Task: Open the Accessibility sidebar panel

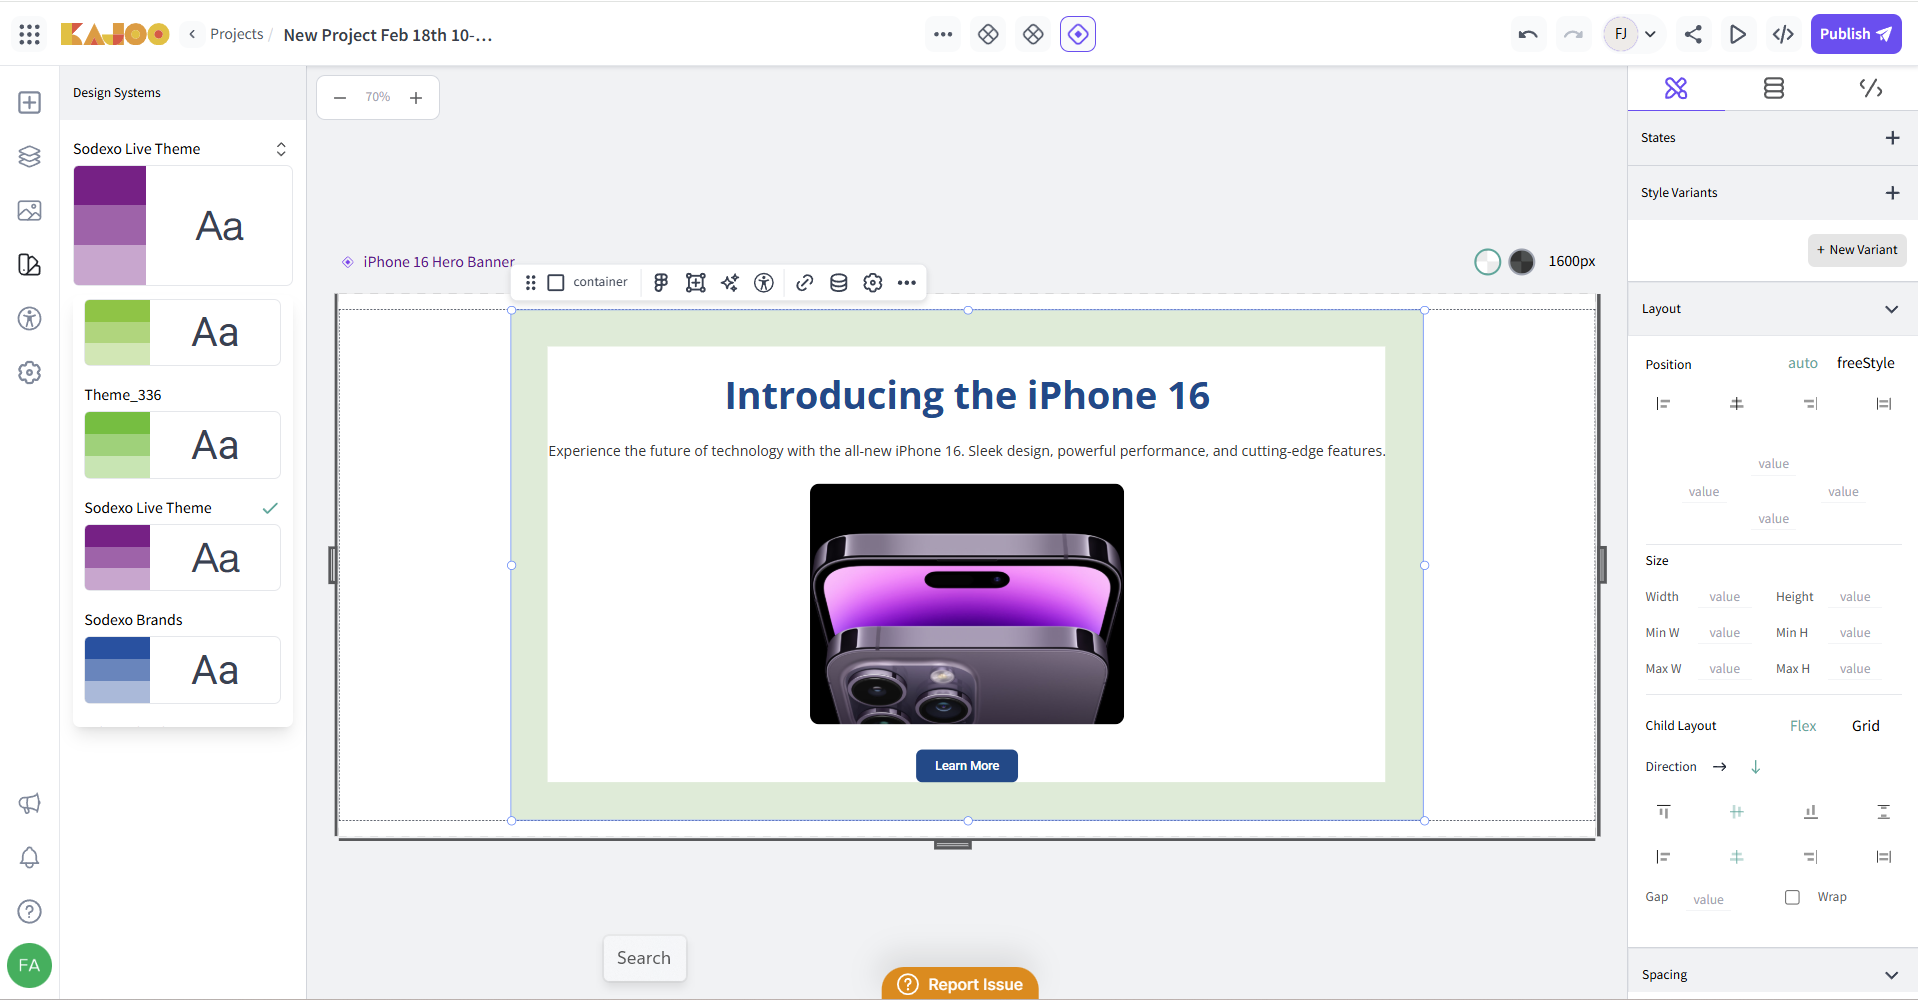Action: pos(30,318)
